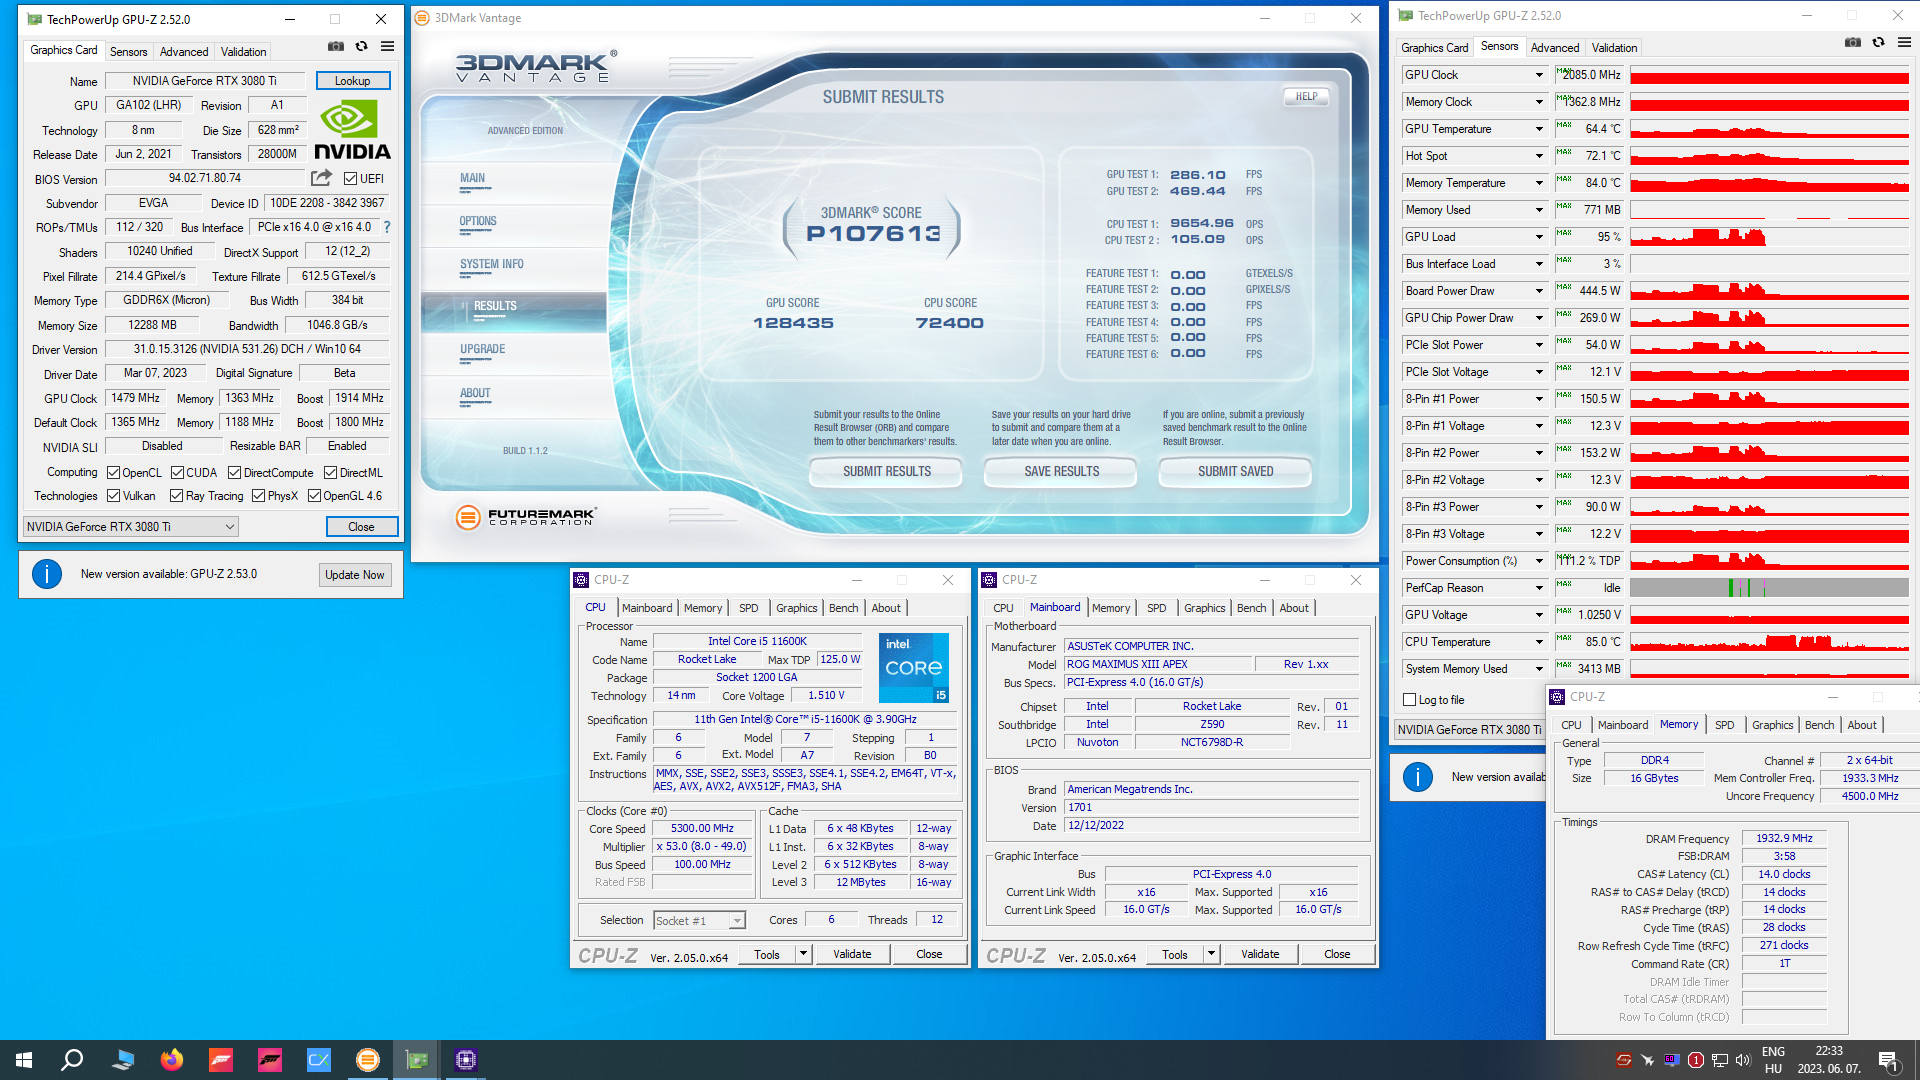The image size is (1920, 1080).
Task: Toggle the OpenCL checkbox
Action: 114,473
